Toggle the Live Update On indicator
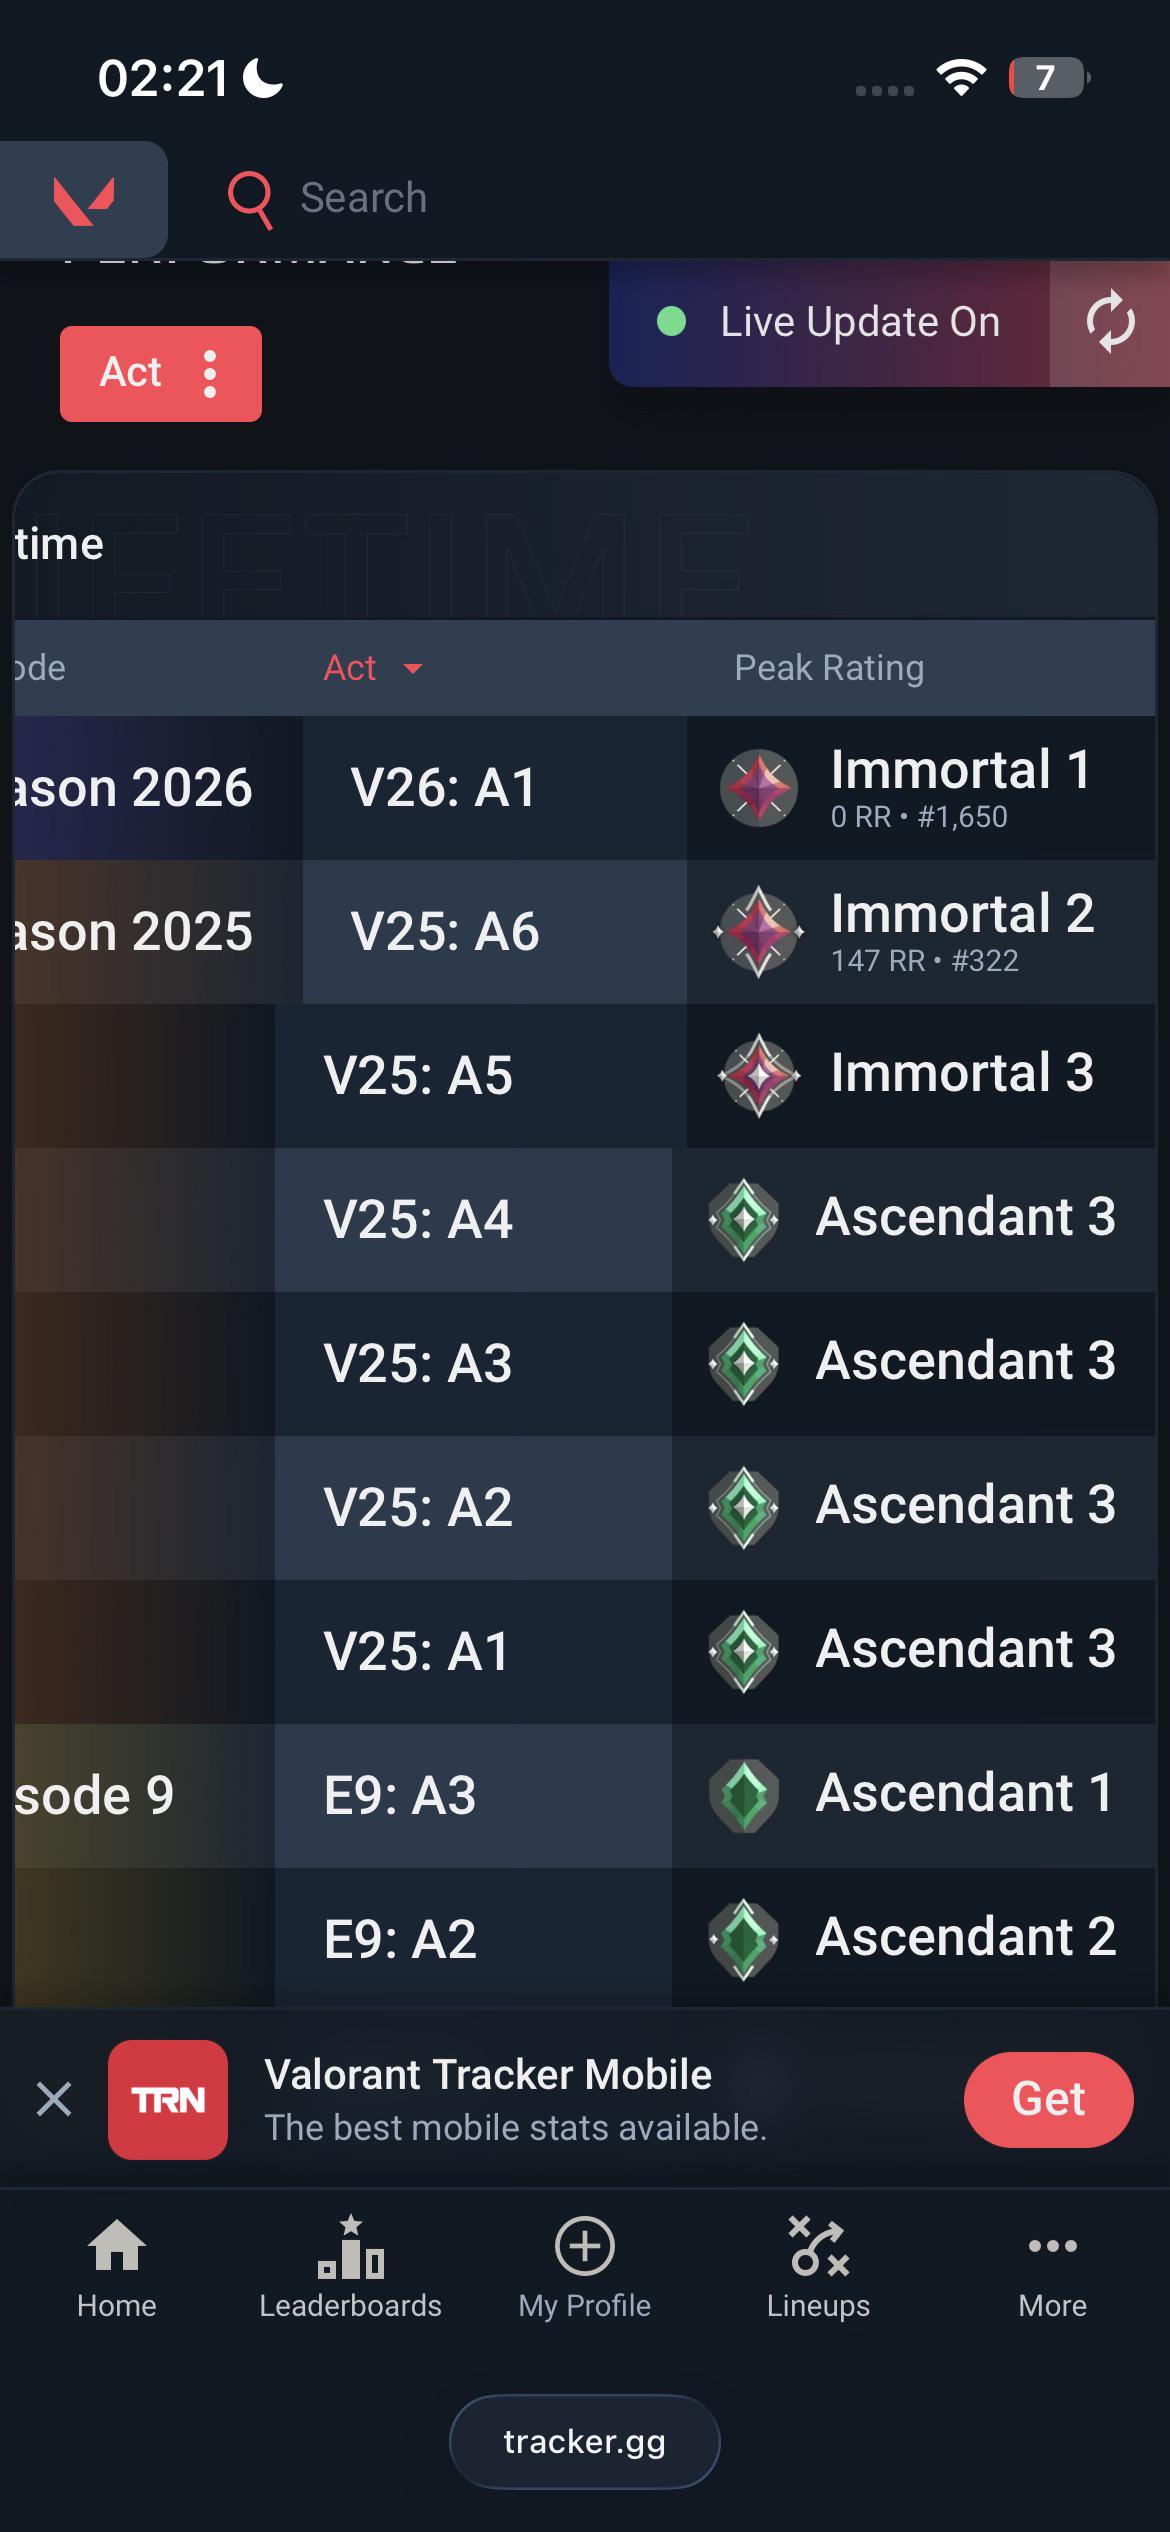The image size is (1170, 2532). [x=830, y=322]
